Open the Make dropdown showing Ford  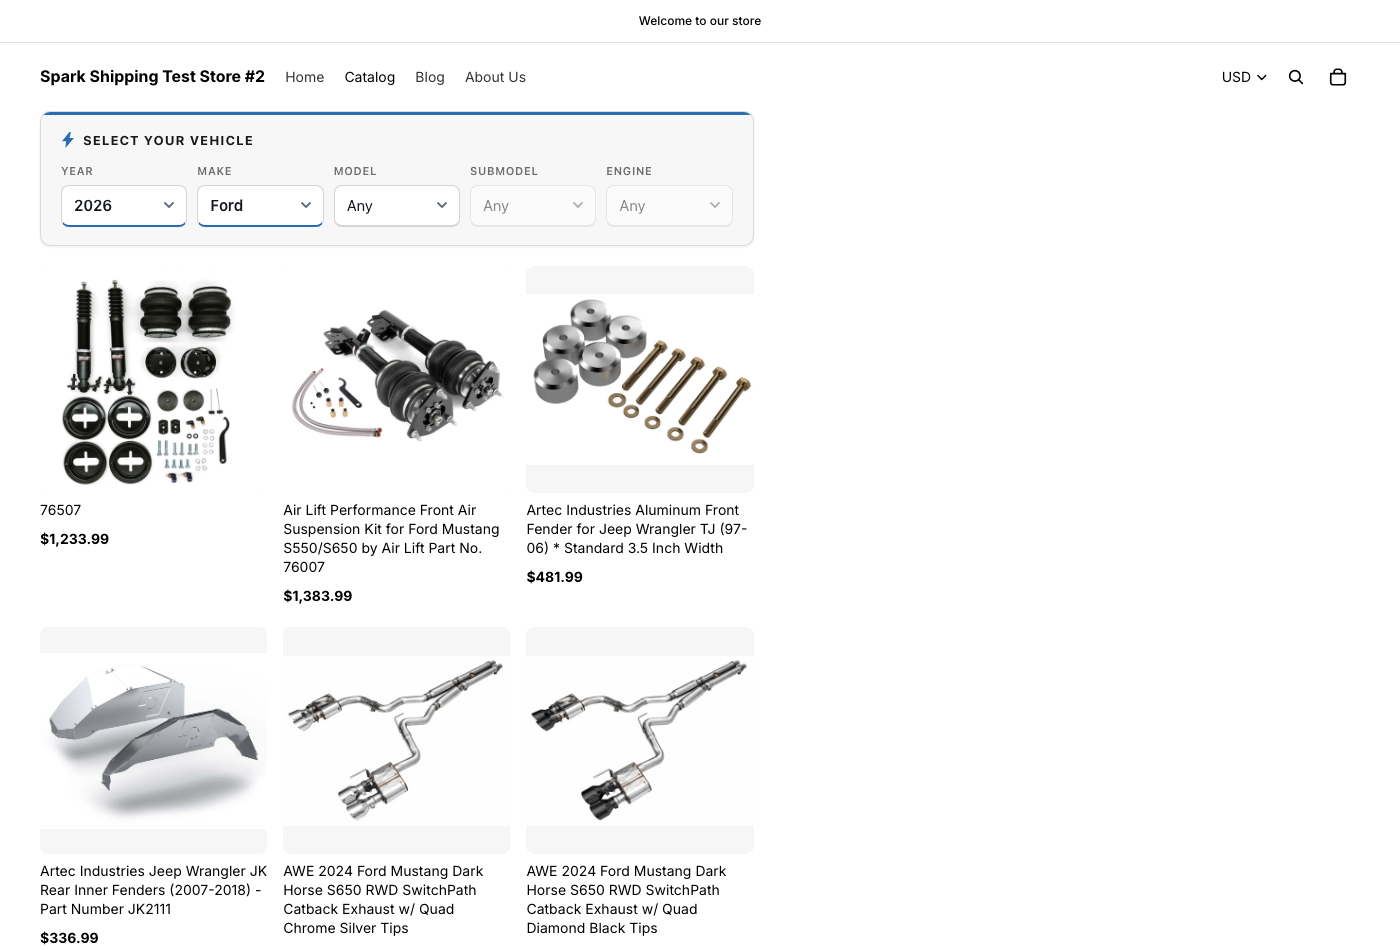(260, 206)
